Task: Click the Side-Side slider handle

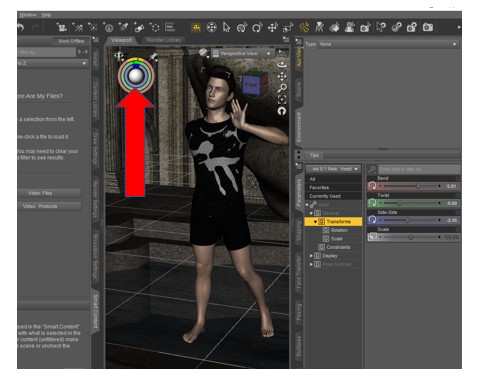Action: 407,220
